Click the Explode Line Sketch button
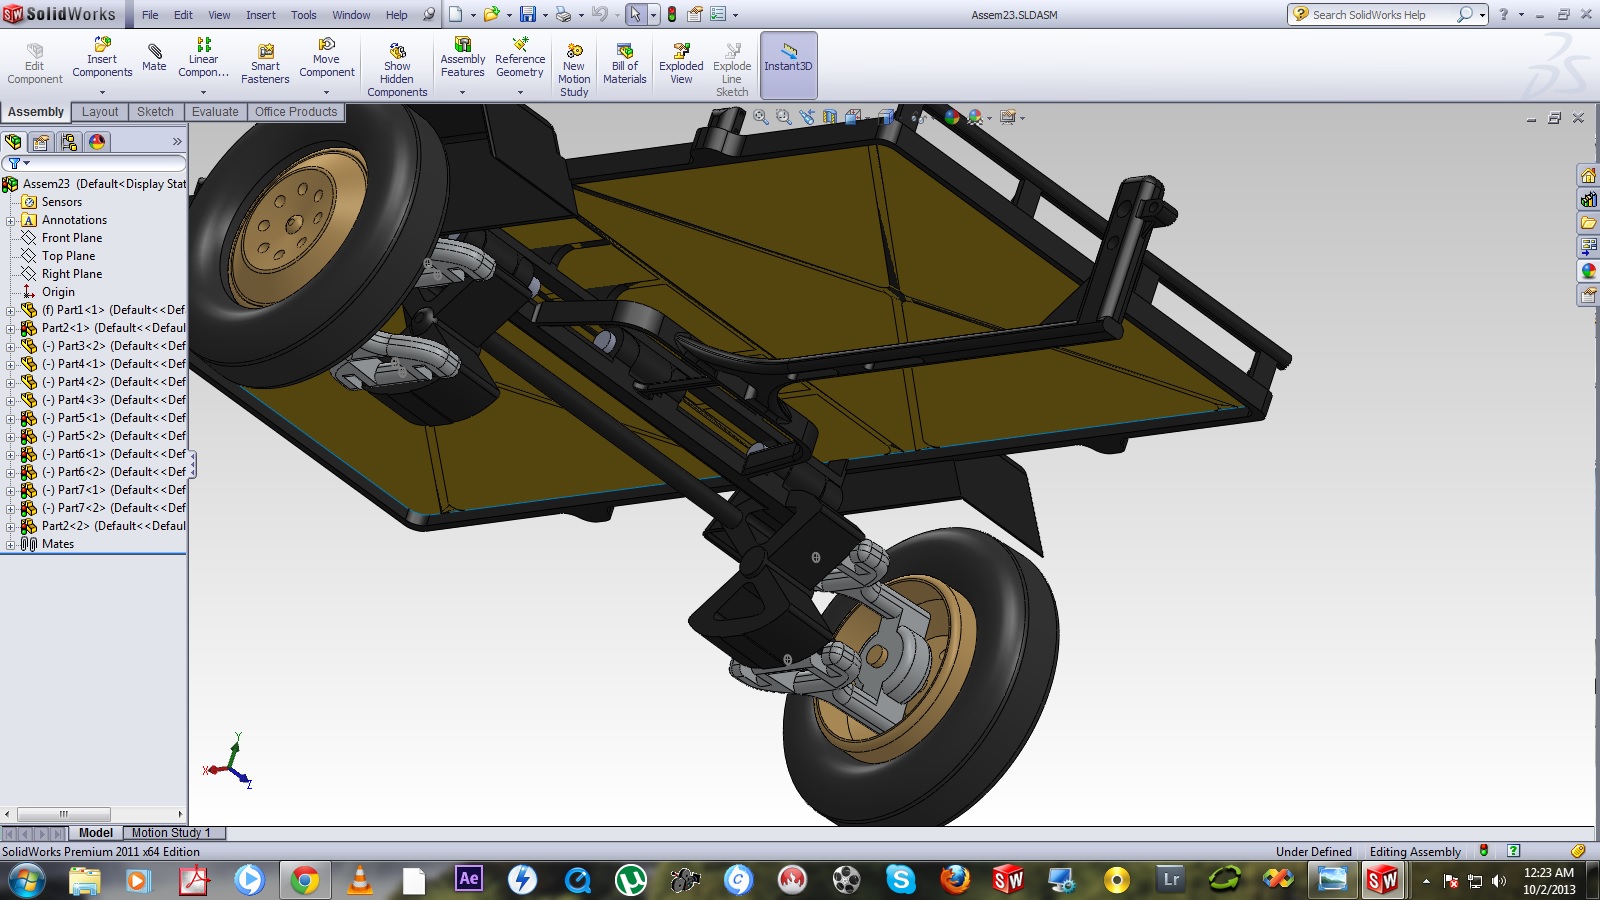 (x=732, y=70)
